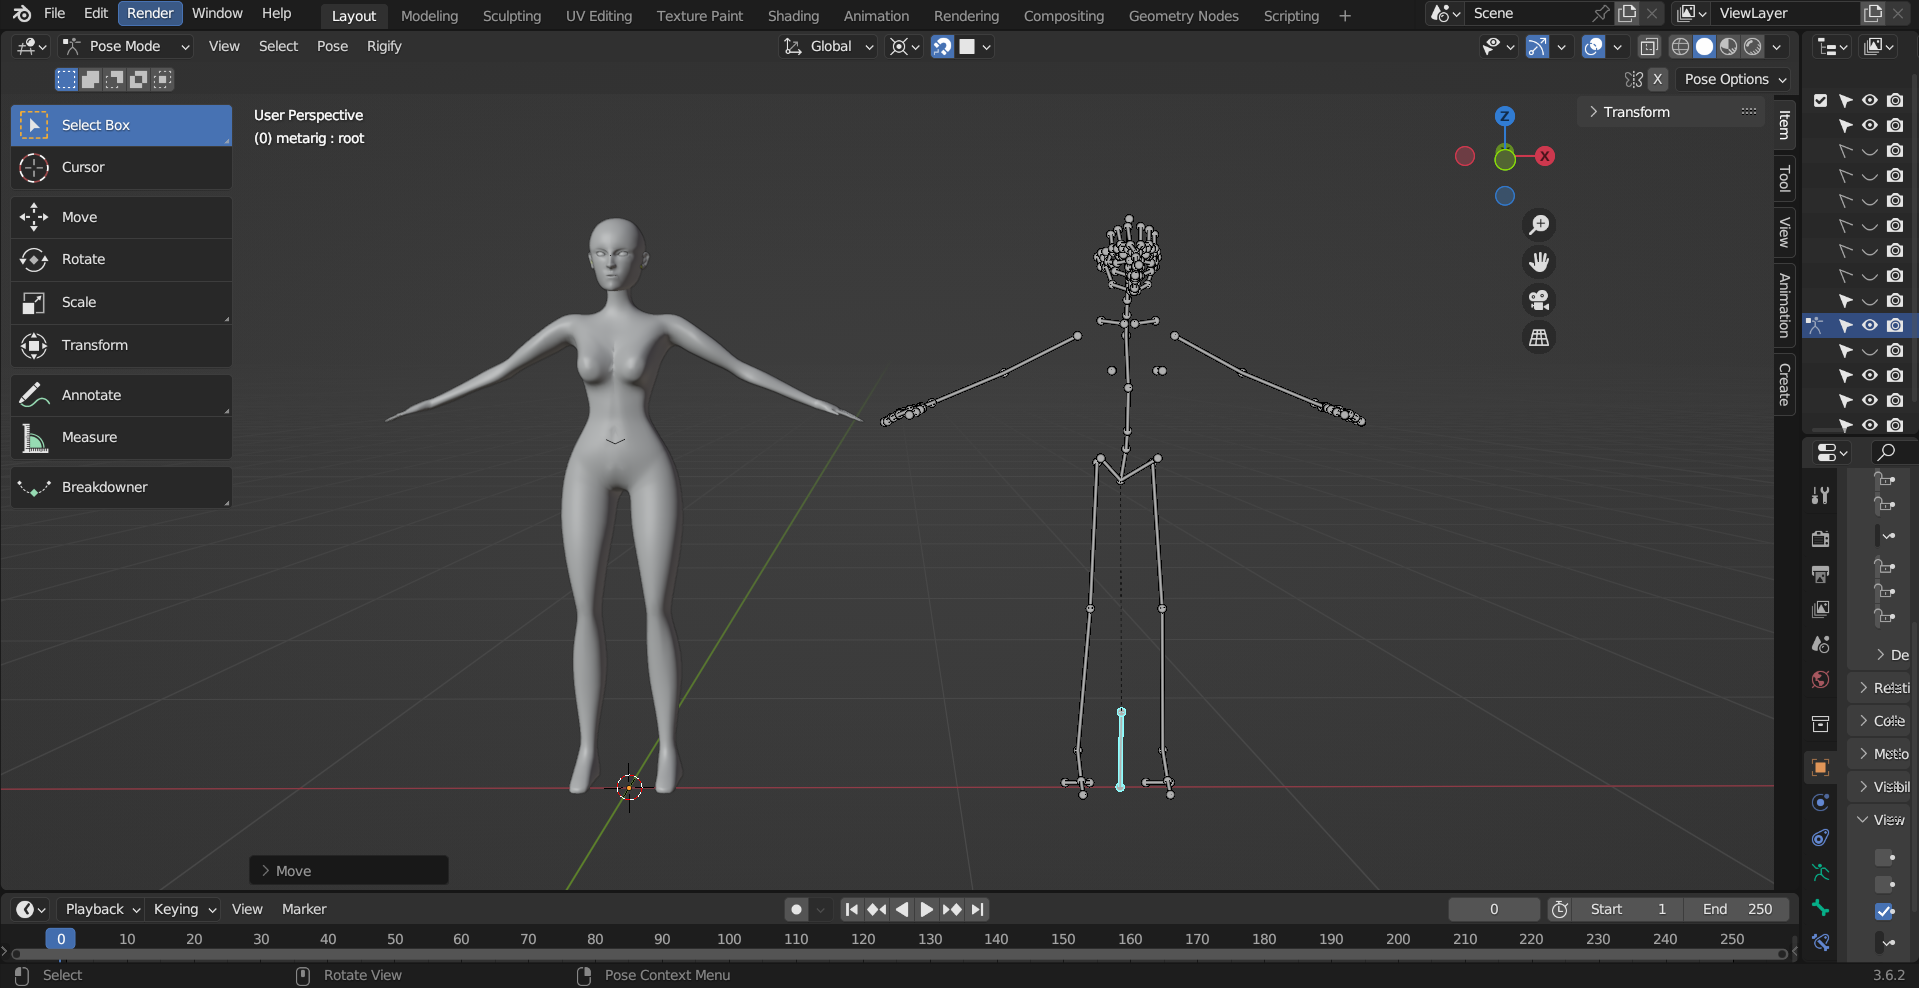Click frame 100 on the timeline ruler
The height and width of the screenshot is (988, 1919).
tap(729, 939)
